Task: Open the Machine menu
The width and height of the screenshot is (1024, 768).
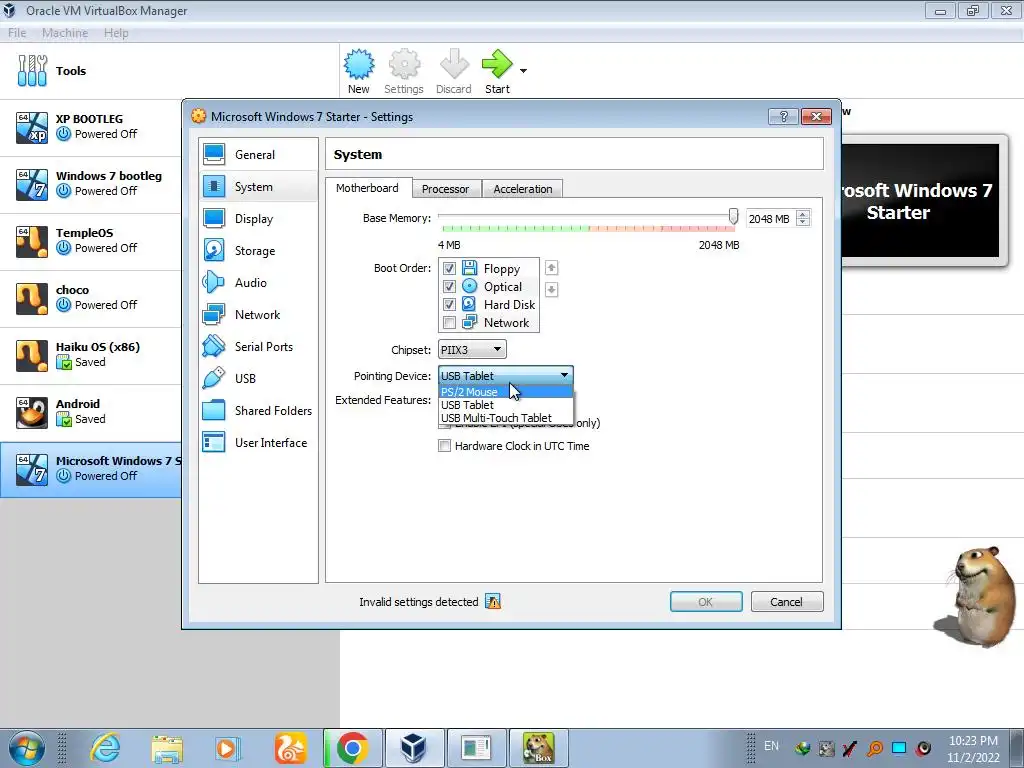Action: (65, 33)
